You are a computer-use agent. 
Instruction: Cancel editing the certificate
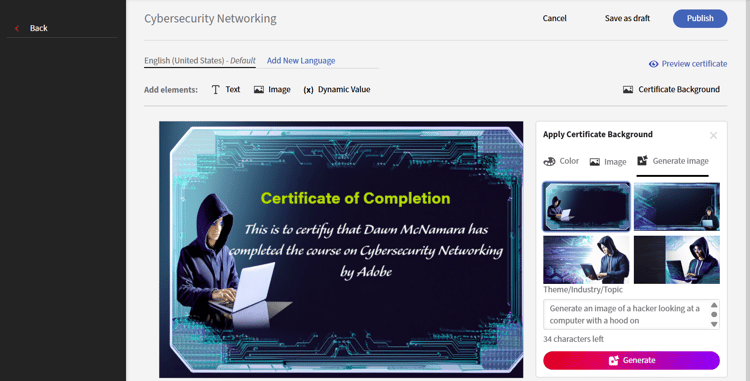tap(554, 18)
